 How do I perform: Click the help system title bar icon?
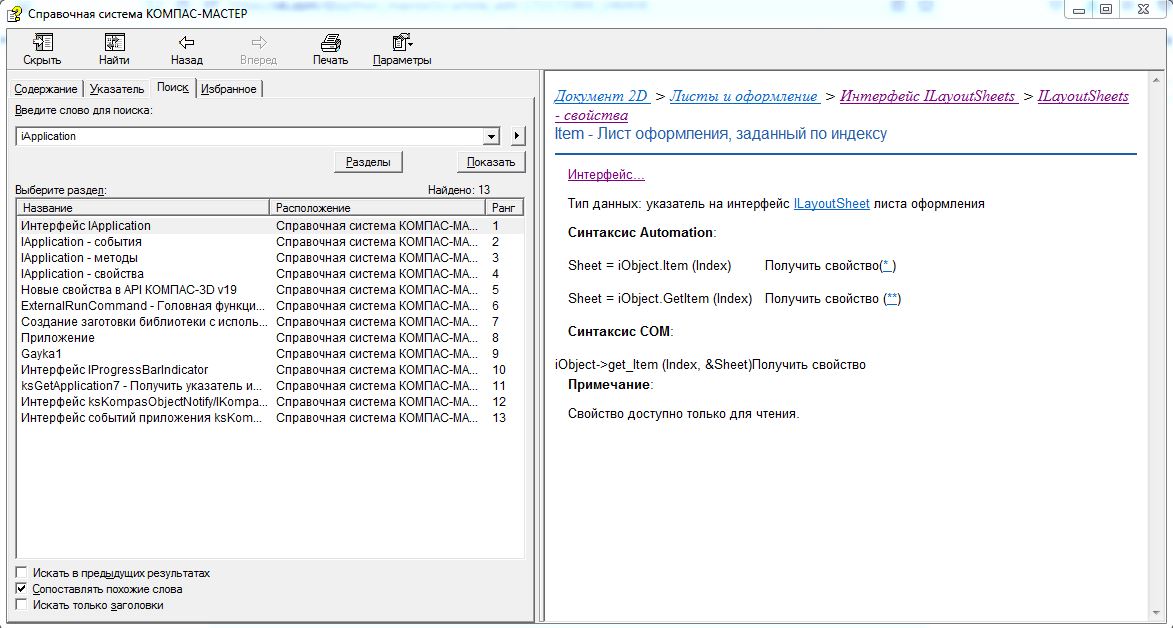(13, 13)
